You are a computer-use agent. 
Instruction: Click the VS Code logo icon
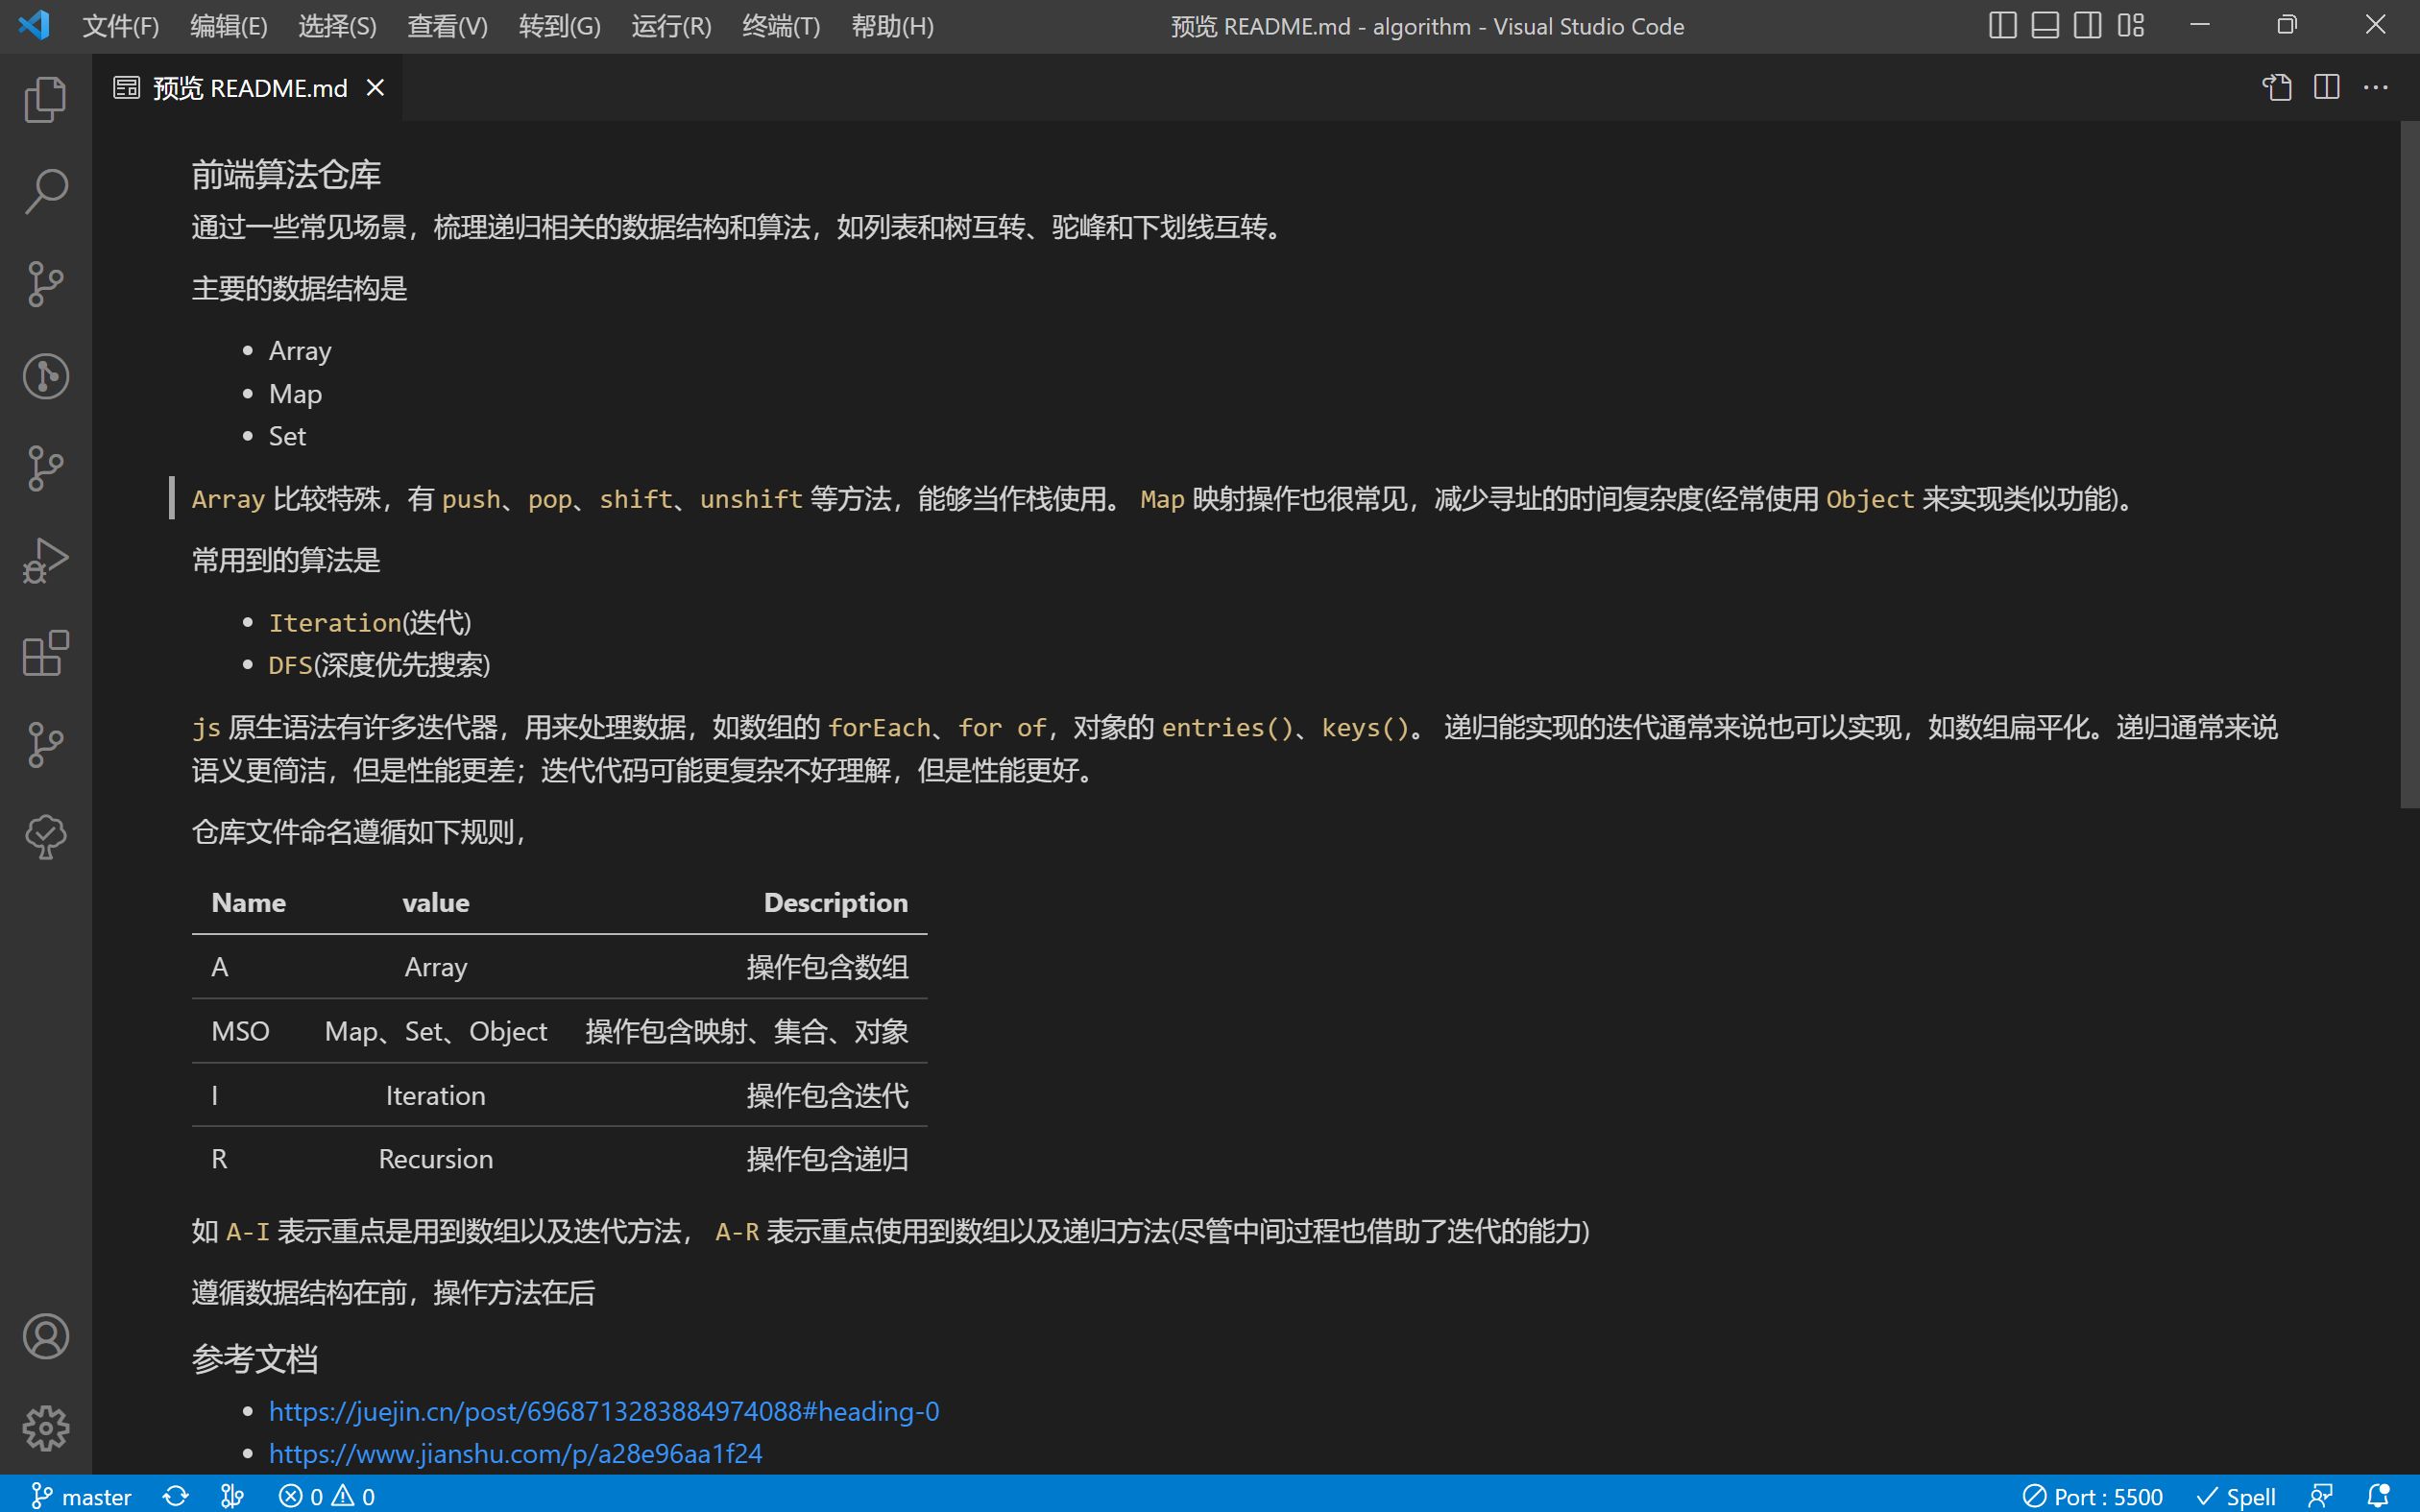point(34,25)
